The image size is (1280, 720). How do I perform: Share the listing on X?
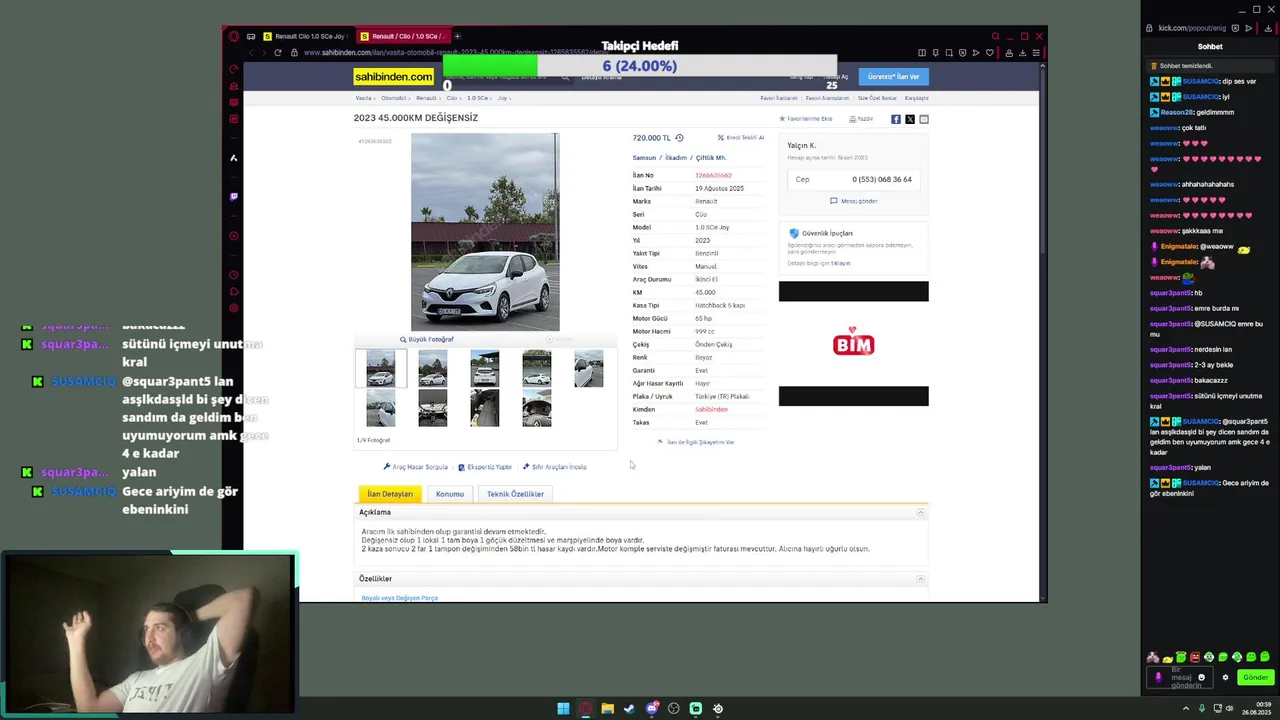point(910,119)
